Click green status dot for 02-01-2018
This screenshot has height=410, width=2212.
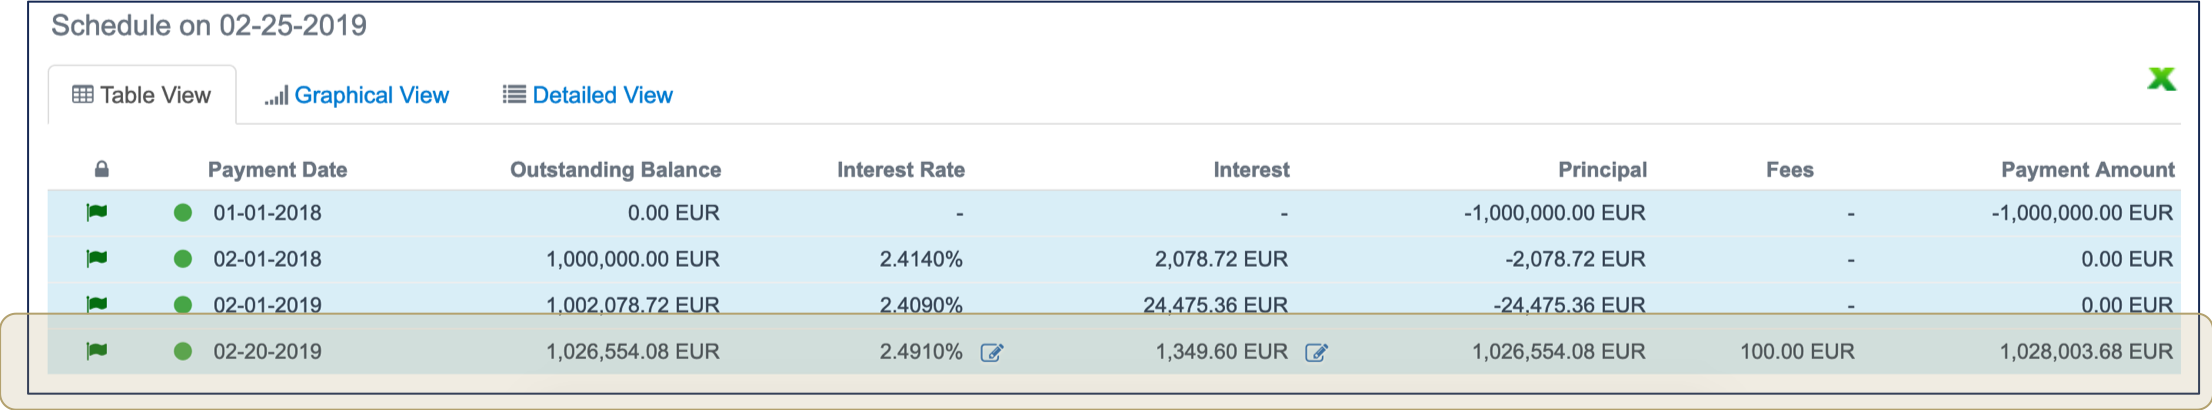pyautogui.click(x=183, y=259)
